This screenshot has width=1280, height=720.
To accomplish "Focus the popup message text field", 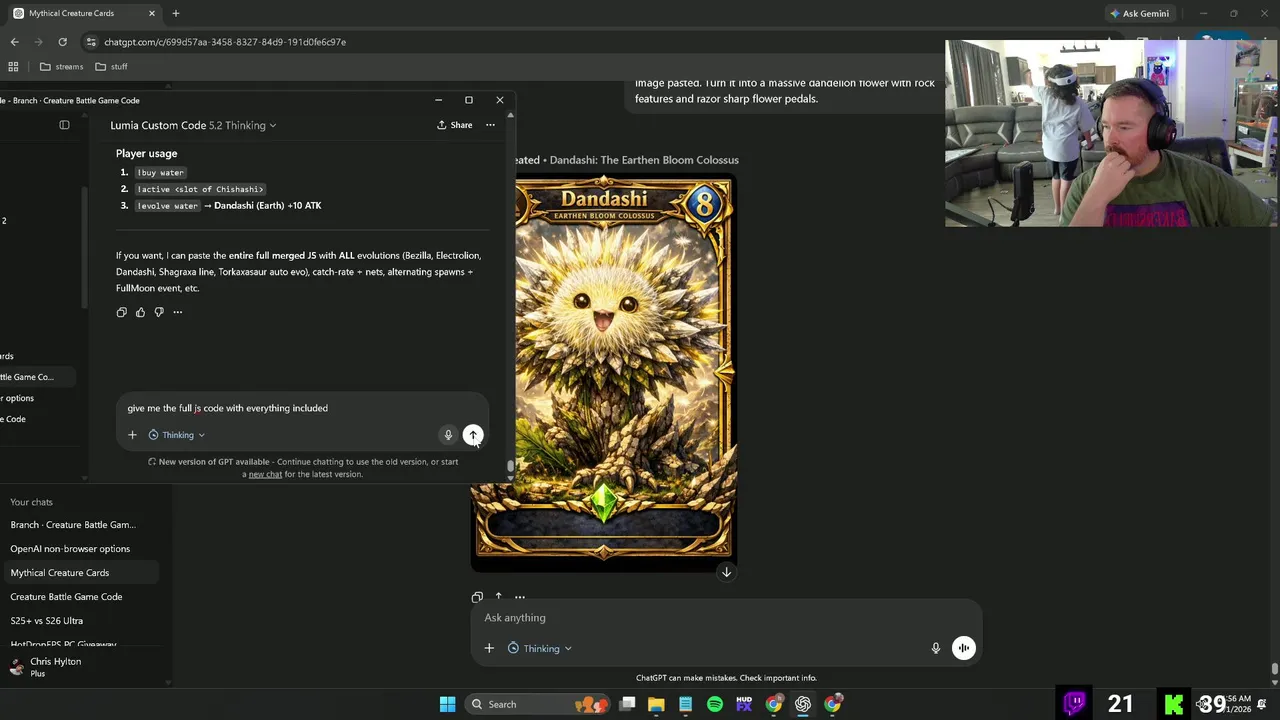I will [300, 408].
